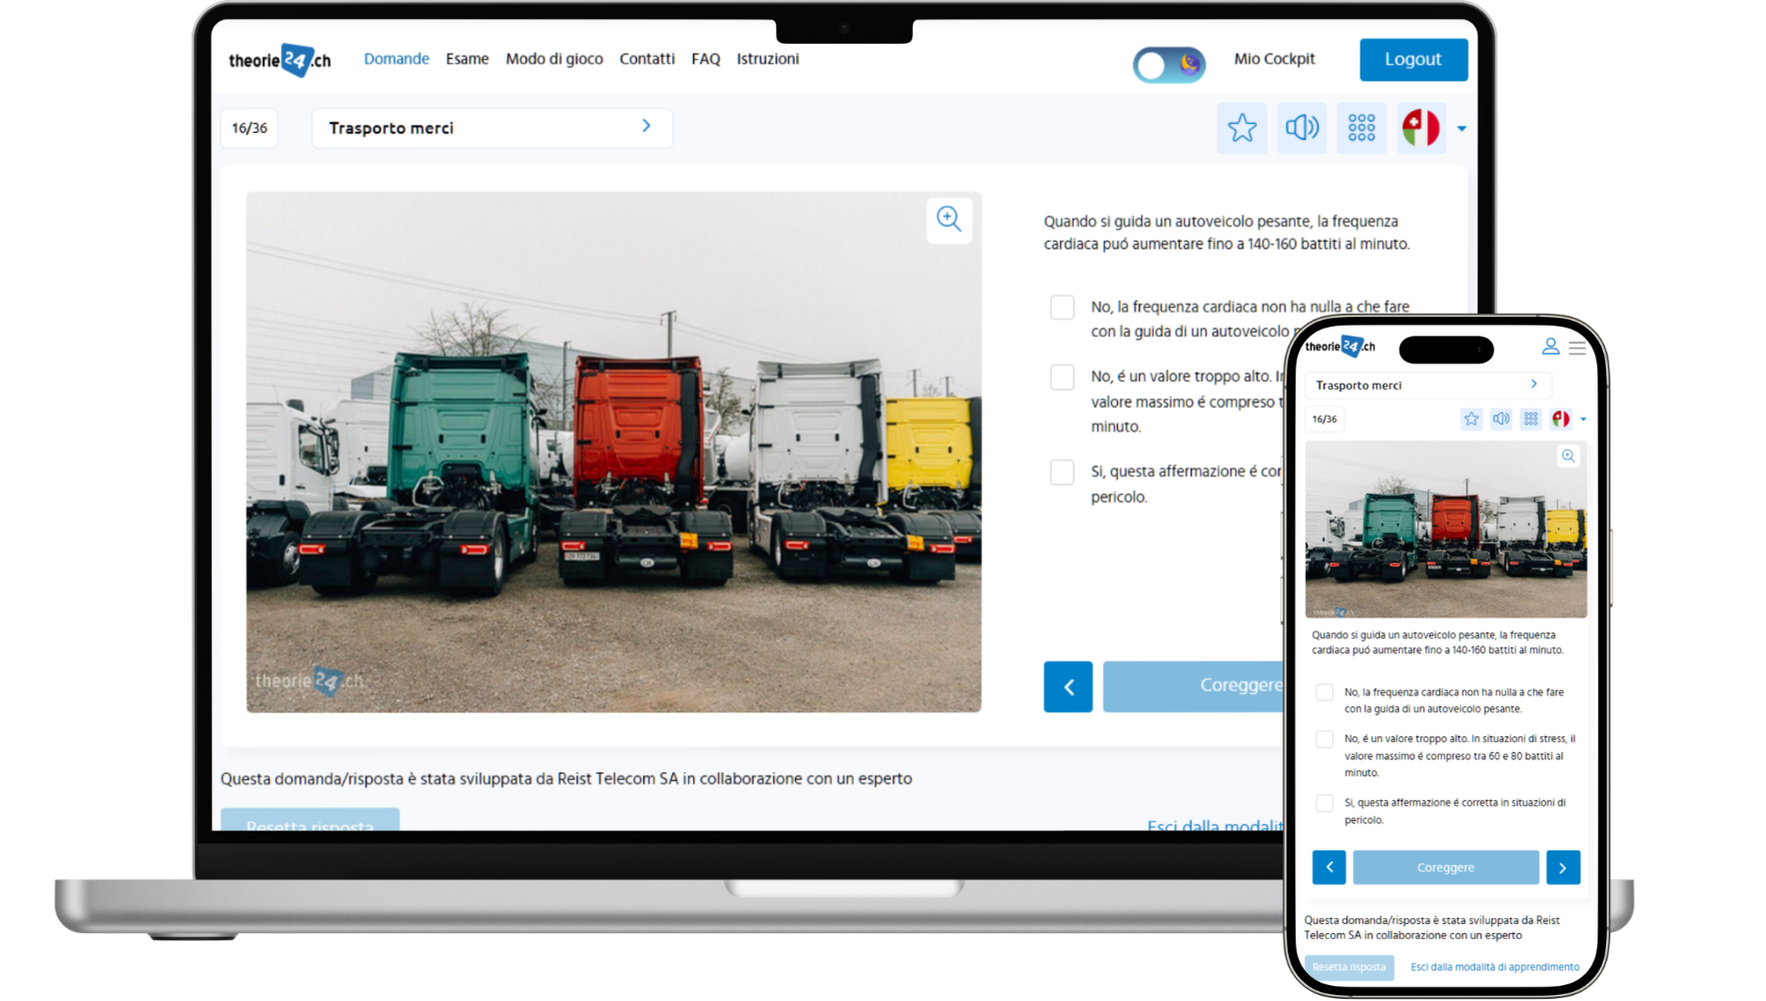The width and height of the screenshot is (1766, 1001).
Task: Zoom the truck image with laptop magnifier icon
Action: [x=948, y=219]
